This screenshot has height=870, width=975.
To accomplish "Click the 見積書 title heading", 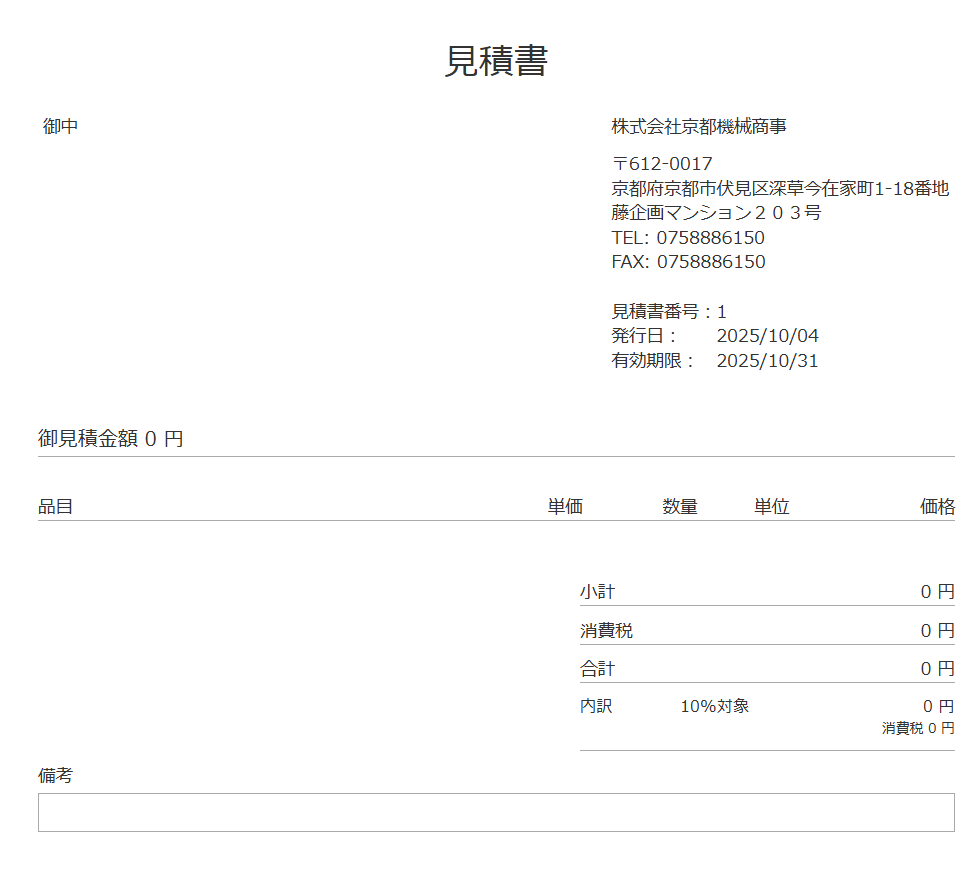I will click(x=496, y=62).
